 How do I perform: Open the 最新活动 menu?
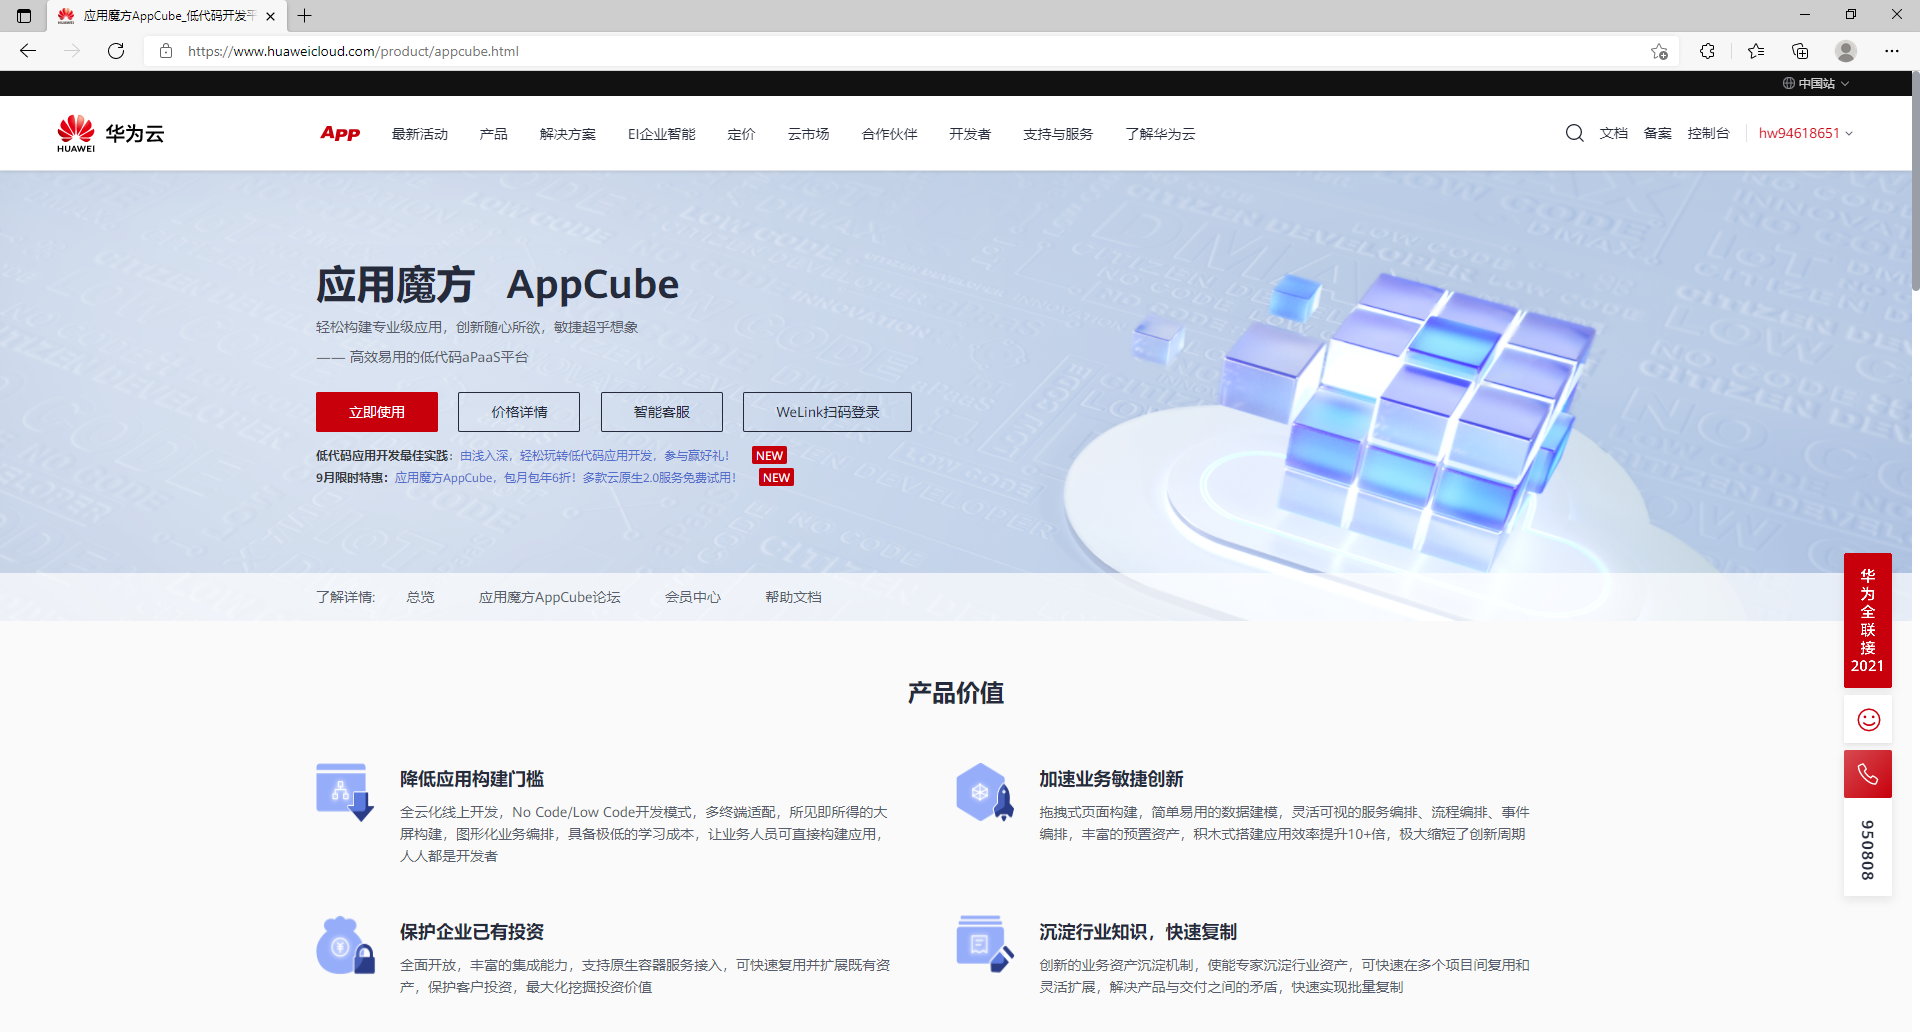click(x=420, y=134)
